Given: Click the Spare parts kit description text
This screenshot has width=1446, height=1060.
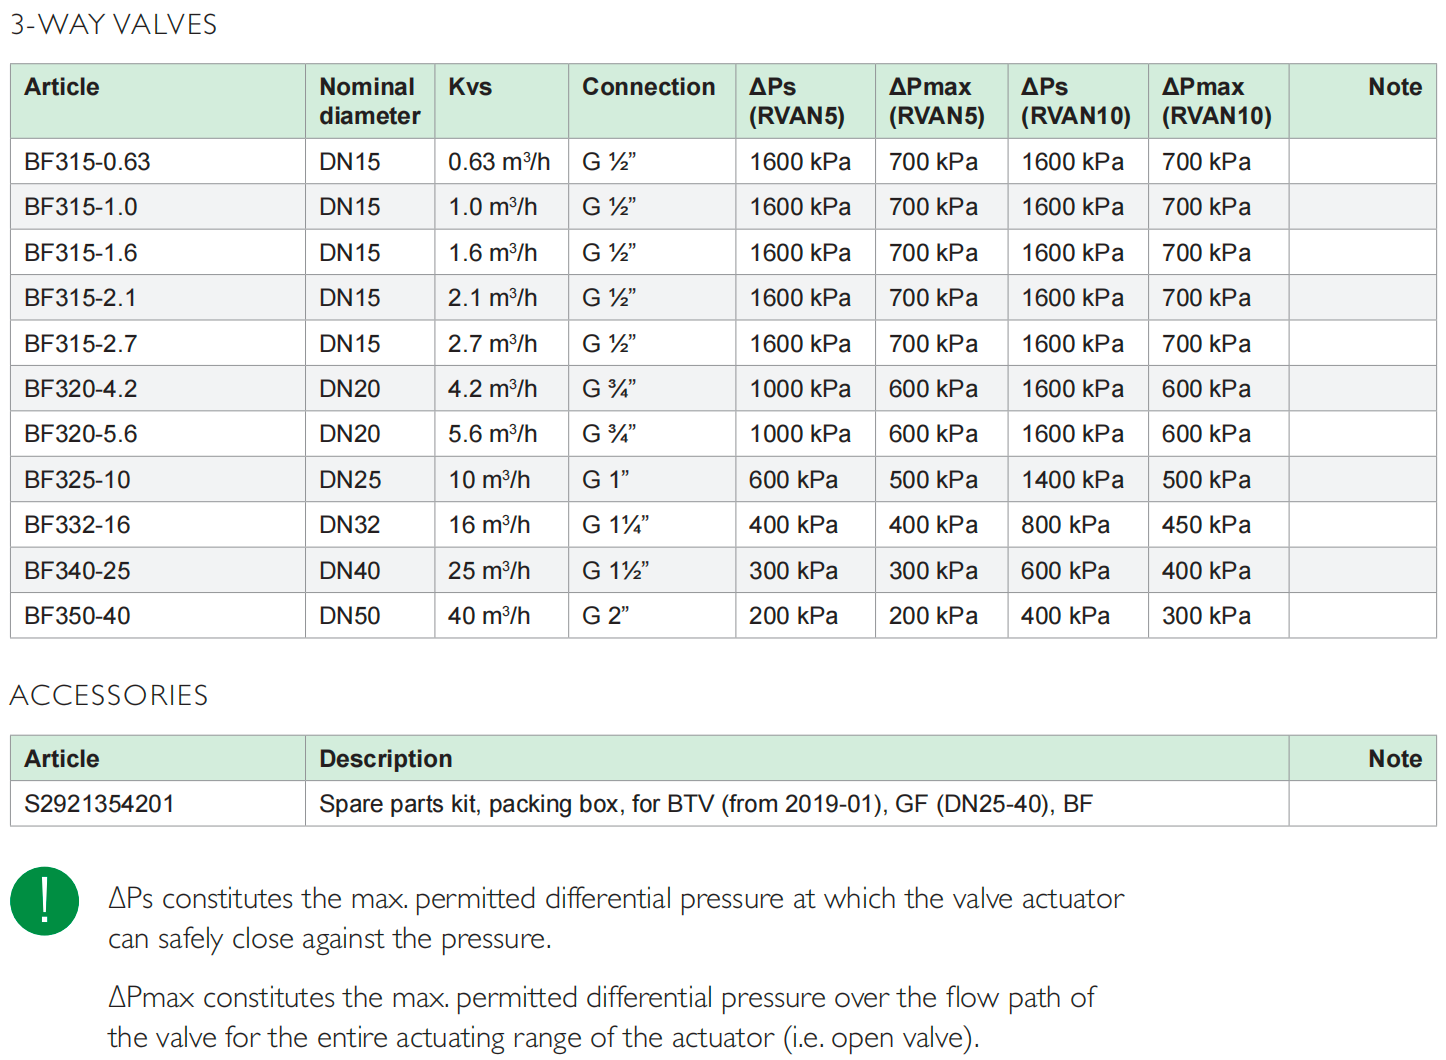Looking at the screenshot, I should (x=705, y=804).
